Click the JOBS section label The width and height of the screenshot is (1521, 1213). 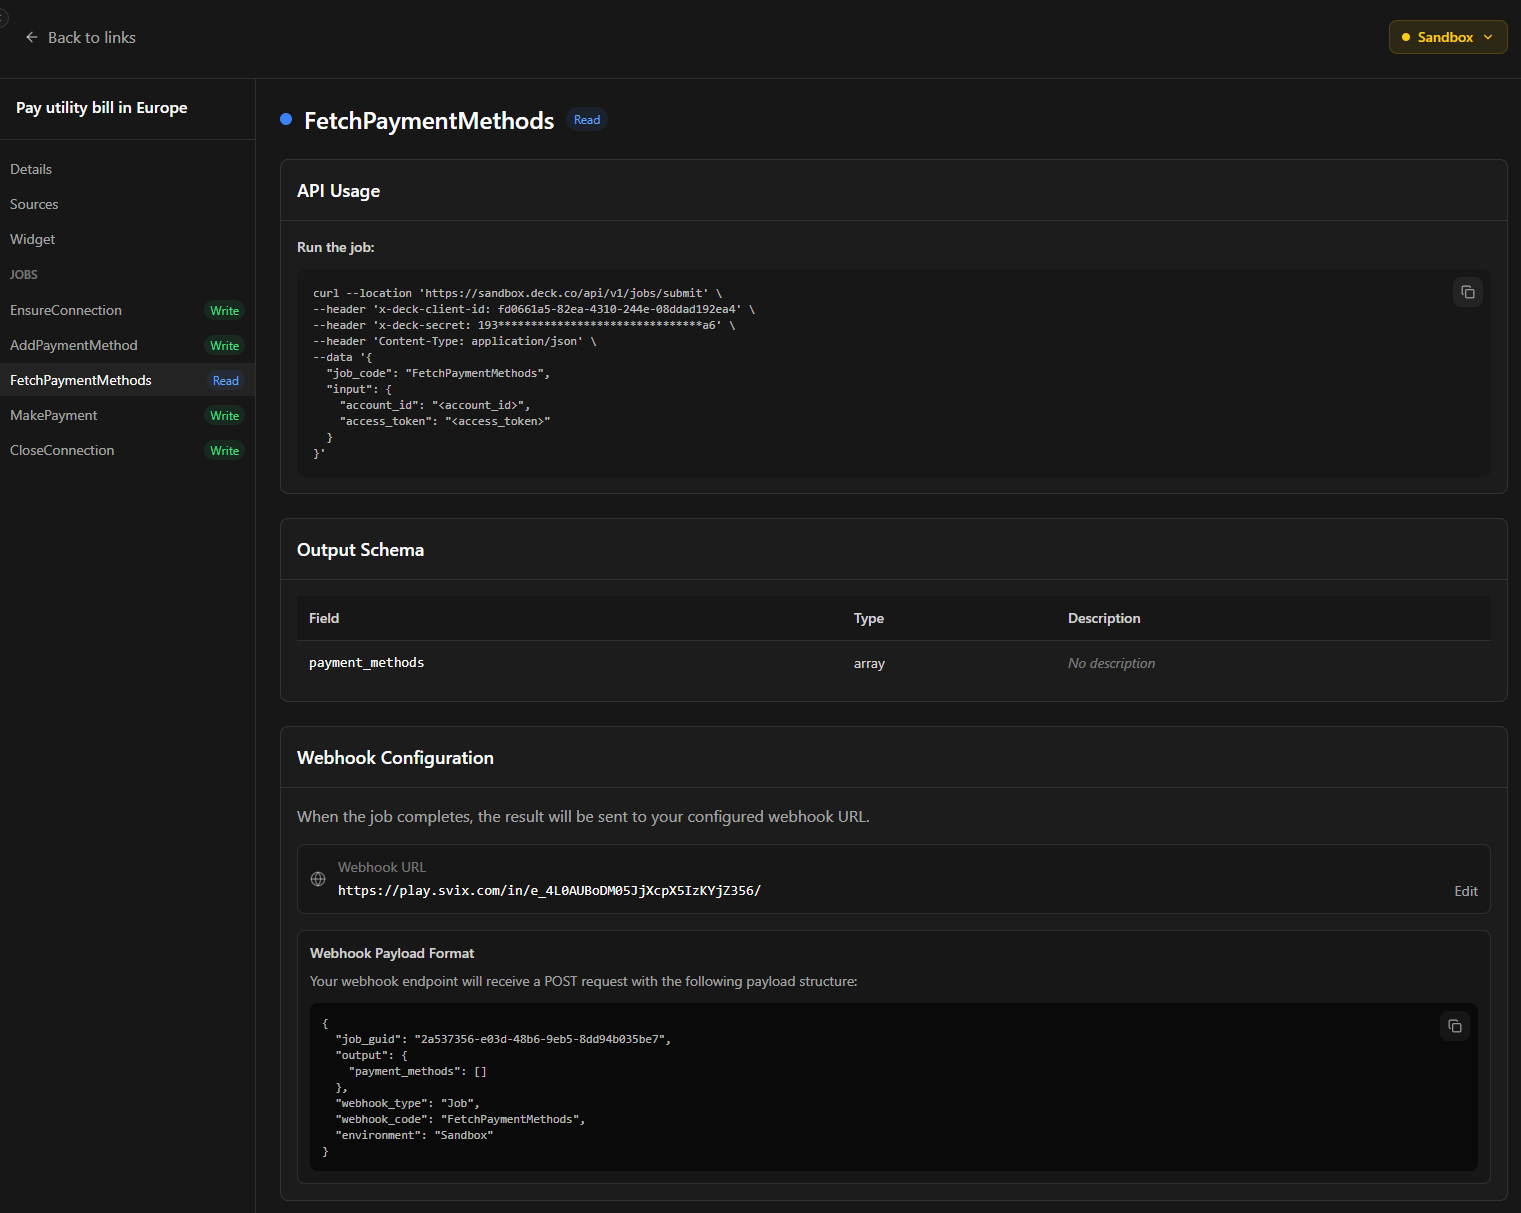[x=24, y=274]
